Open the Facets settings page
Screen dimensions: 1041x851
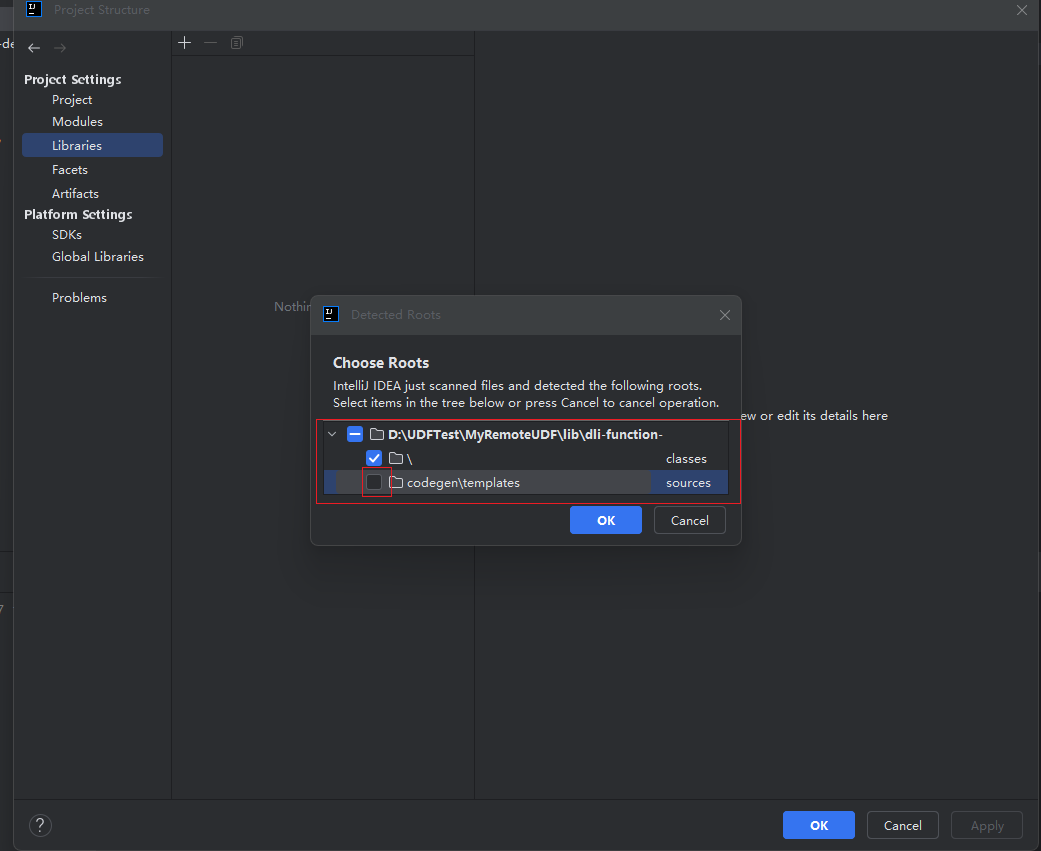(x=70, y=170)
